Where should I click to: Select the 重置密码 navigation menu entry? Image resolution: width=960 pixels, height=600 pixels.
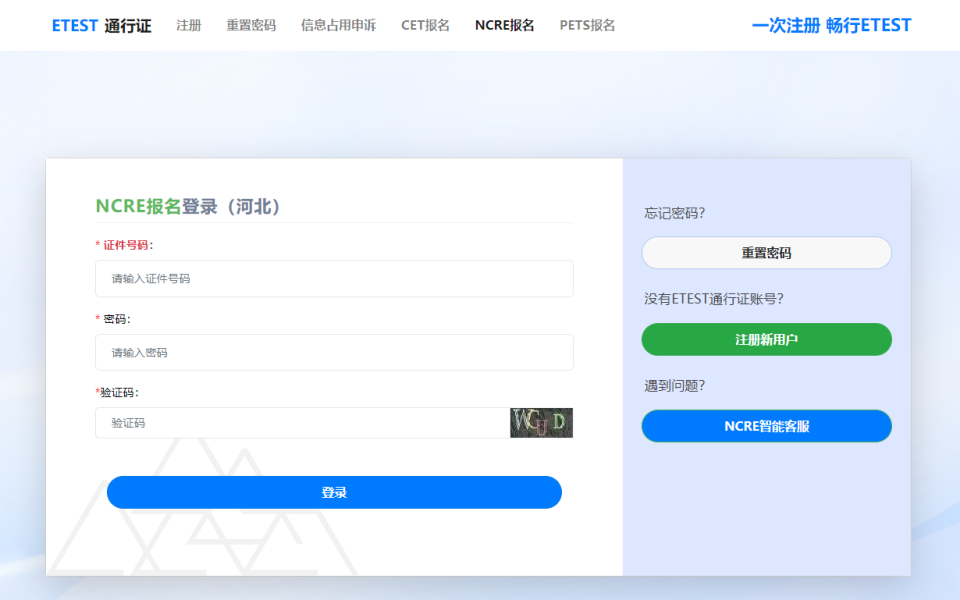(x=249, y=26)
